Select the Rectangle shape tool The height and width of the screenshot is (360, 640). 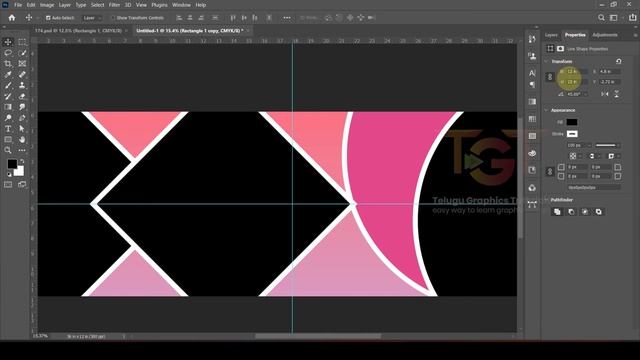point(8,140)
